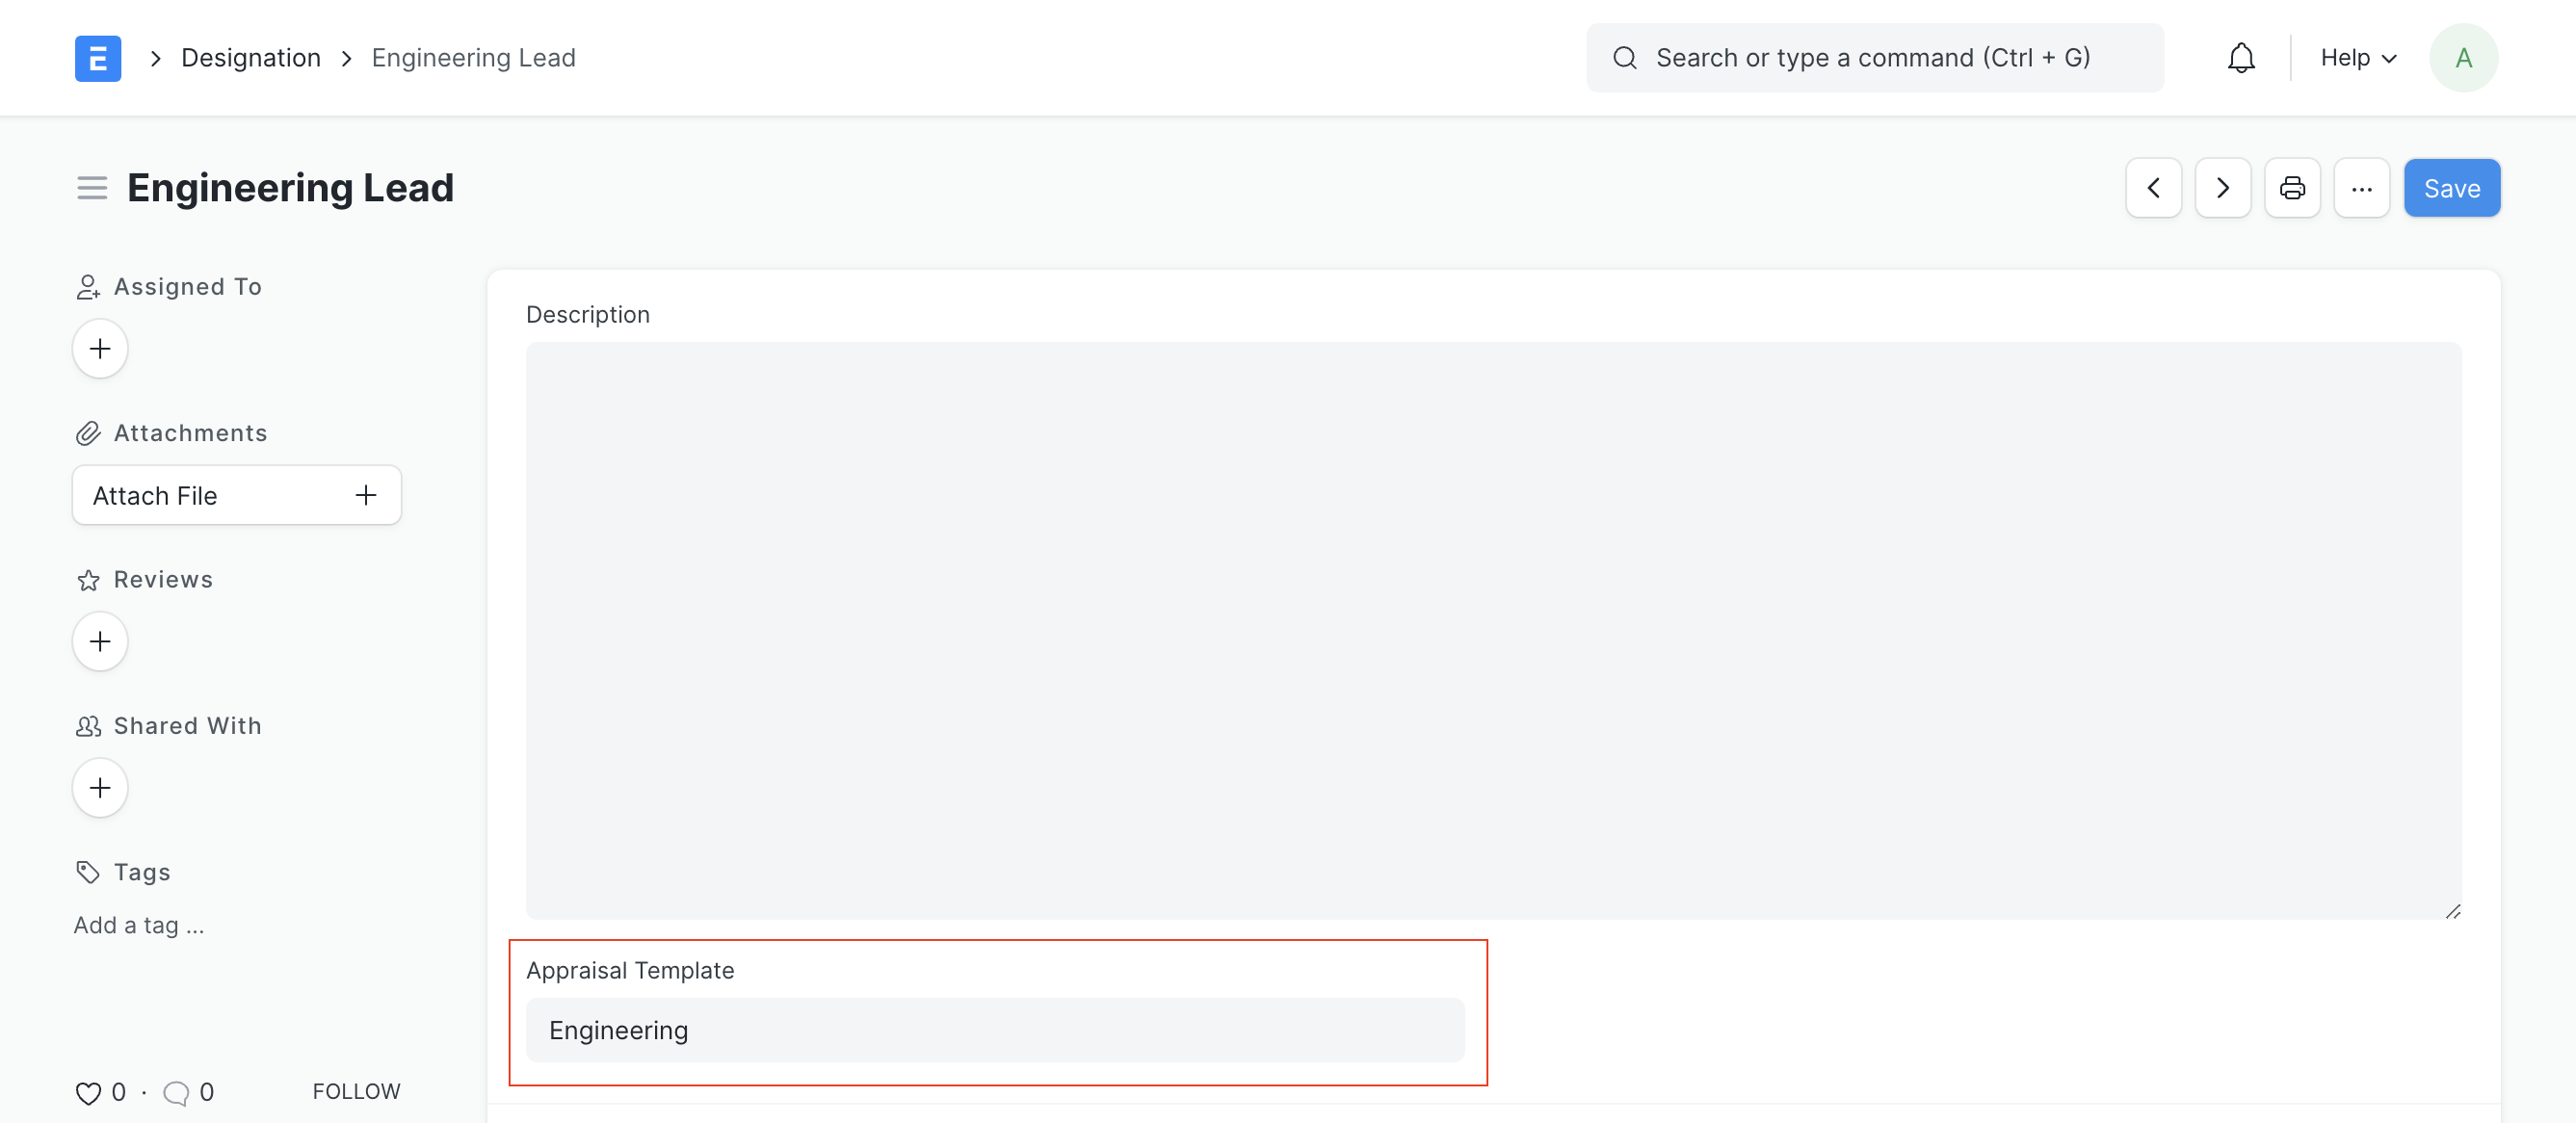Click the Appraisal Template field
2576x1123 pixels.
[994, 1030]
